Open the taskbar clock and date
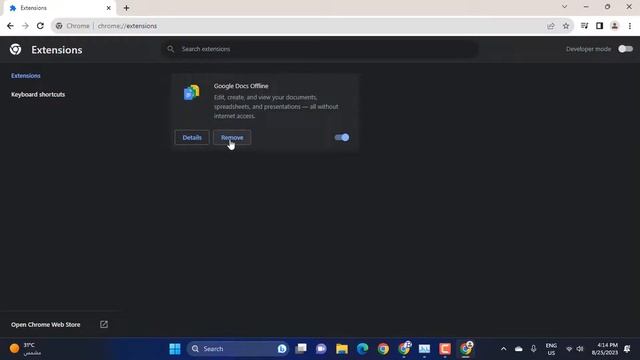Screen dimensions: 640x360 pyautogui.click(x=604, y=349)
